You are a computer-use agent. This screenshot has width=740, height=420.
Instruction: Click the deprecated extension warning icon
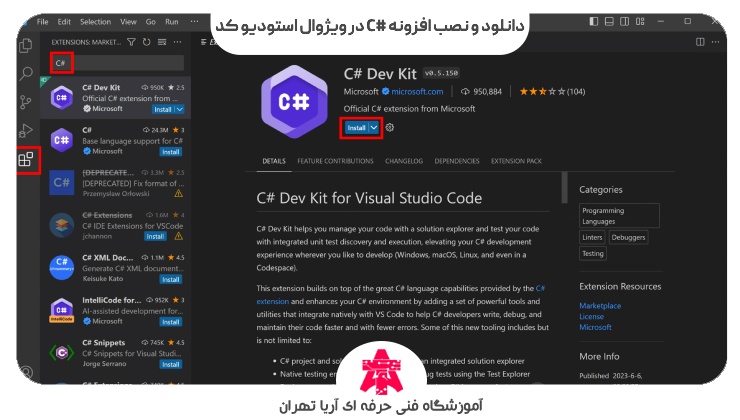(178, 193)
